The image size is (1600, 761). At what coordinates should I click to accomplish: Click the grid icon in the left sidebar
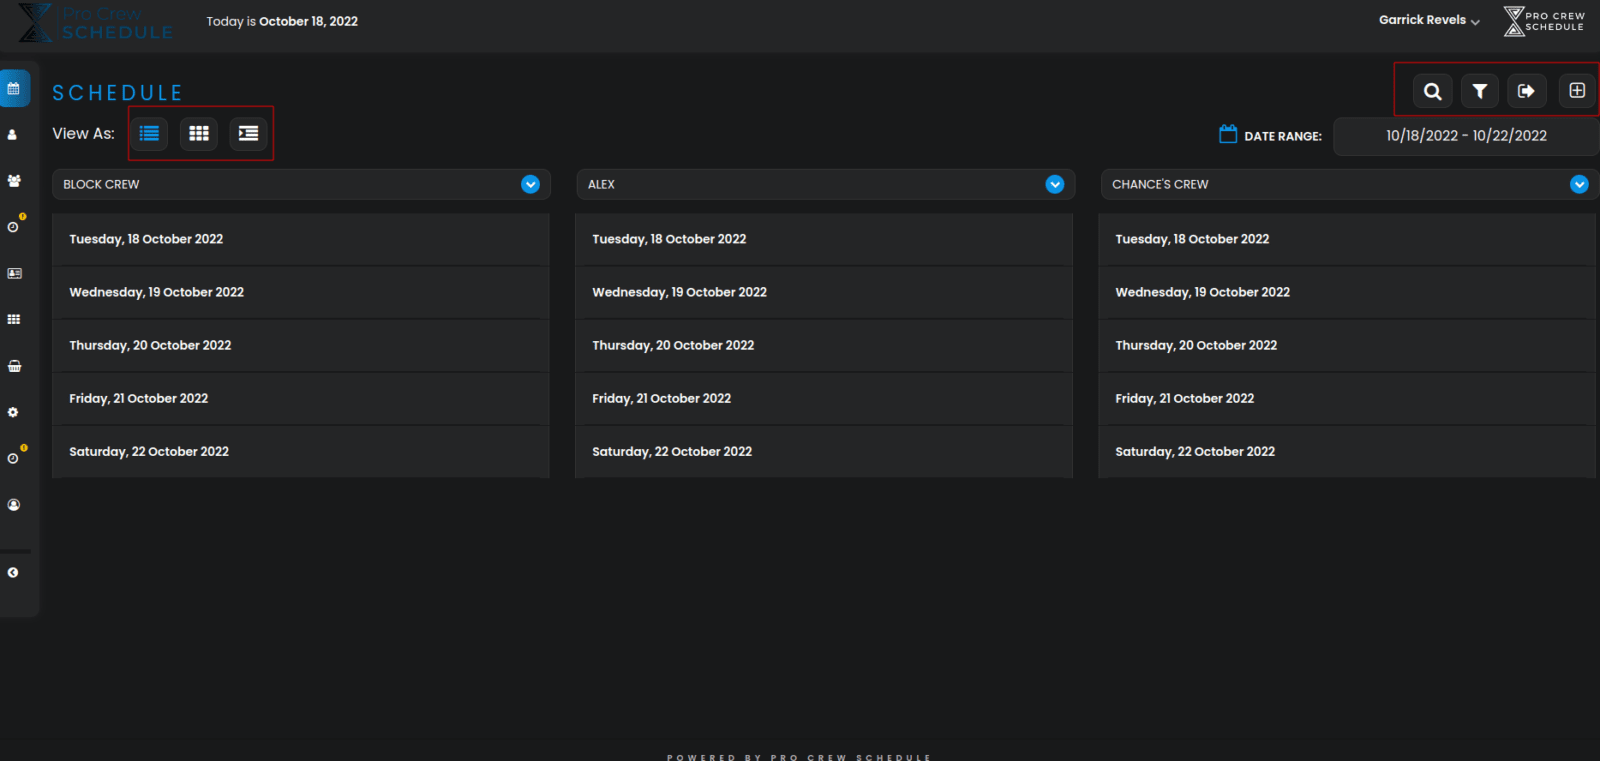(14, 319)
